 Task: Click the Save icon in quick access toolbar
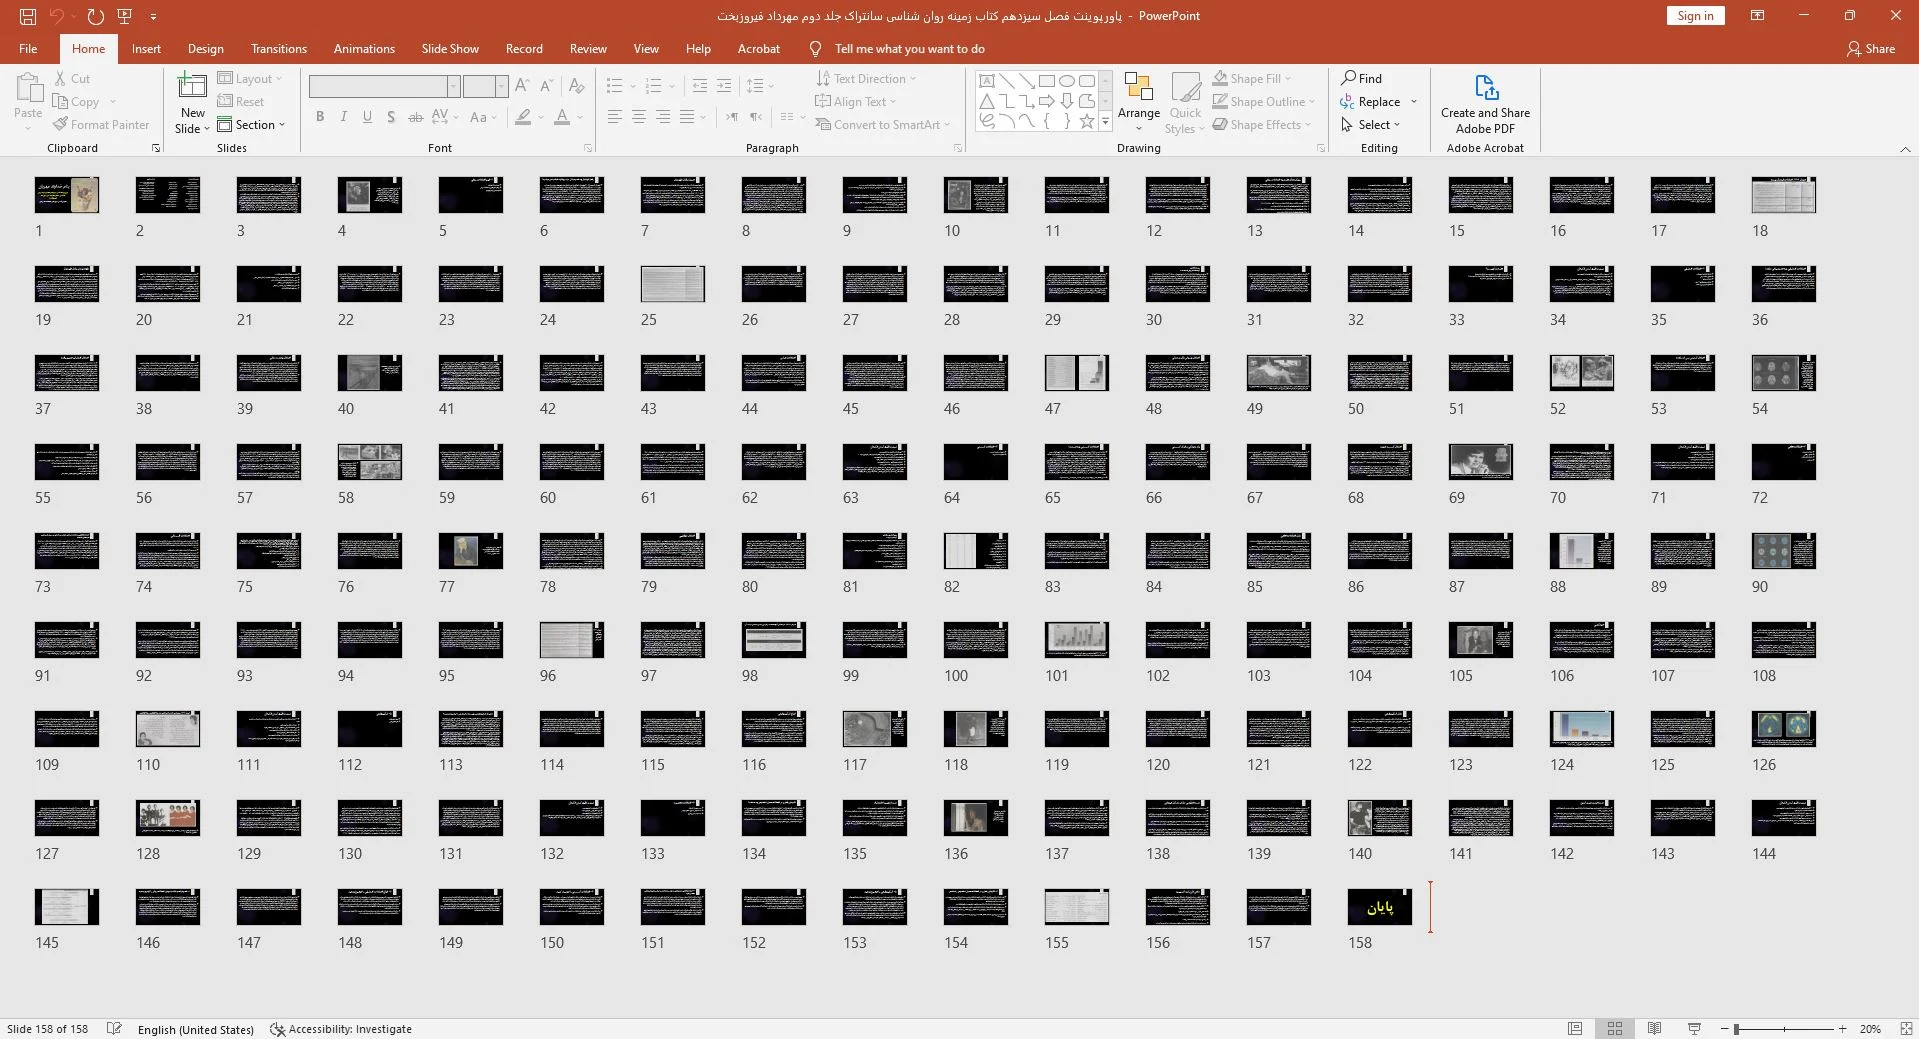point(28,16)
